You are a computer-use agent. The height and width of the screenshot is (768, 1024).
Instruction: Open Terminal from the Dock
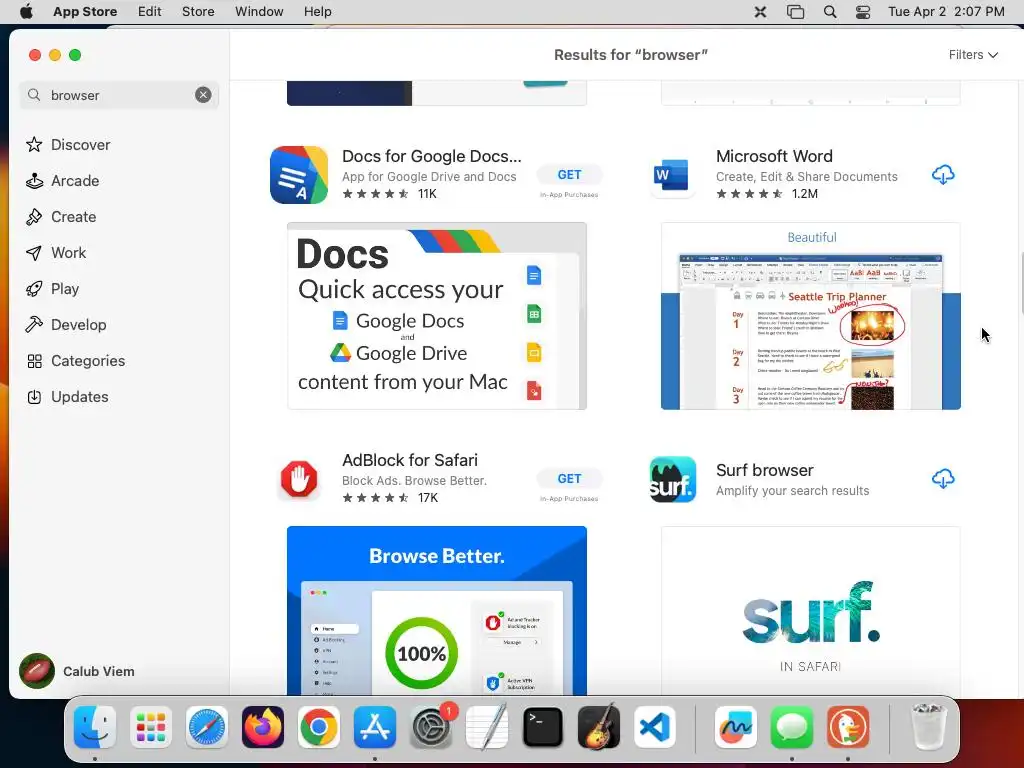pyautogui.click(x=543, y=727)
